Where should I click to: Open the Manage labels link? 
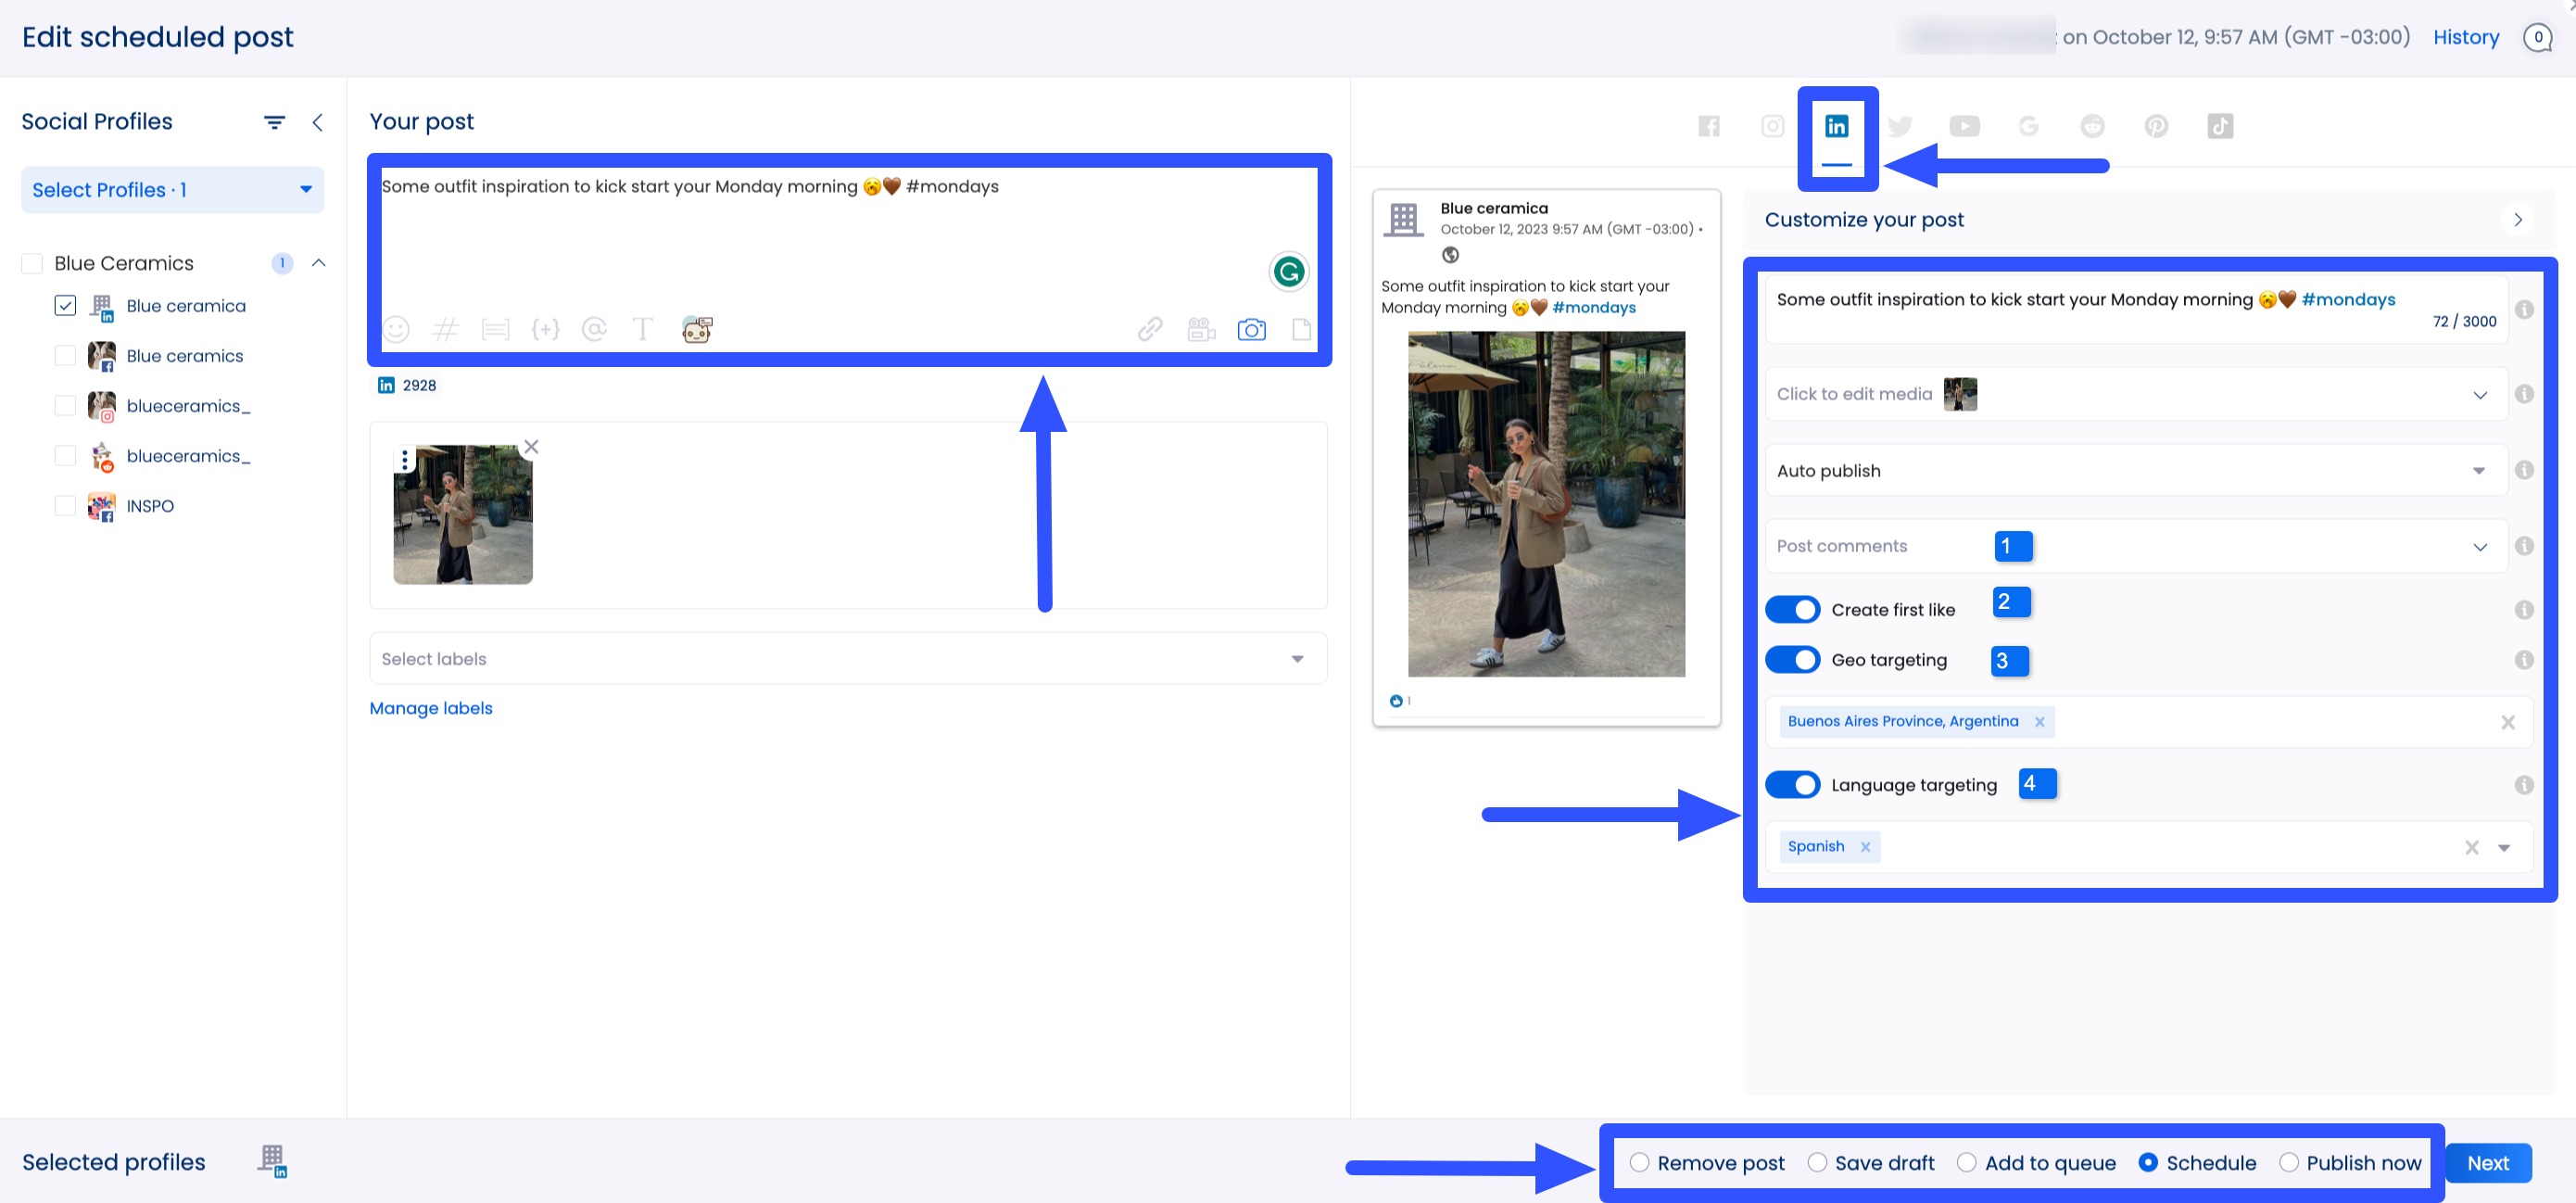(x=430, y=708)
